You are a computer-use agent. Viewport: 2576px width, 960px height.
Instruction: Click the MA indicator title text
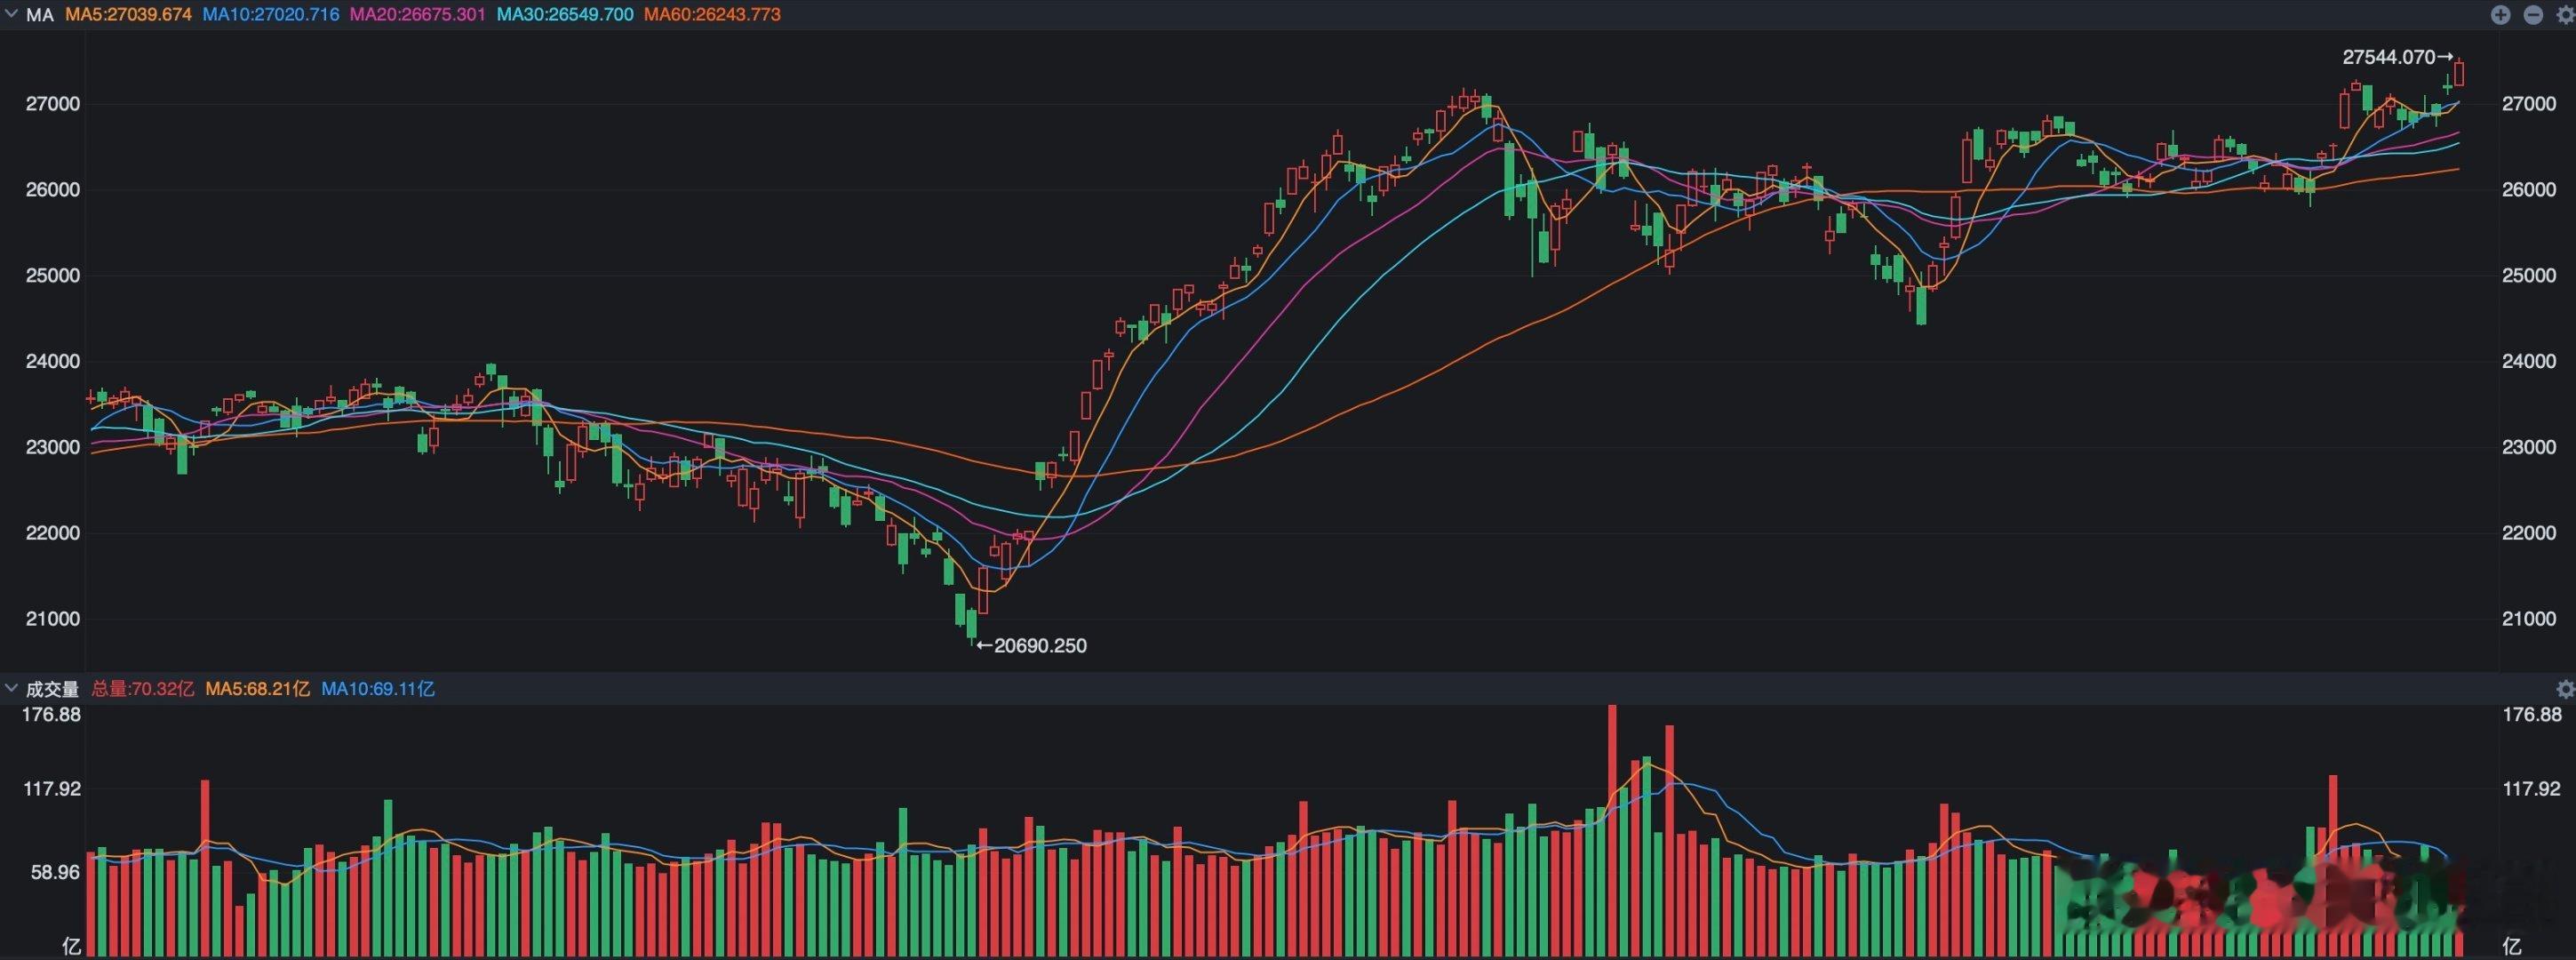[39, 15]
